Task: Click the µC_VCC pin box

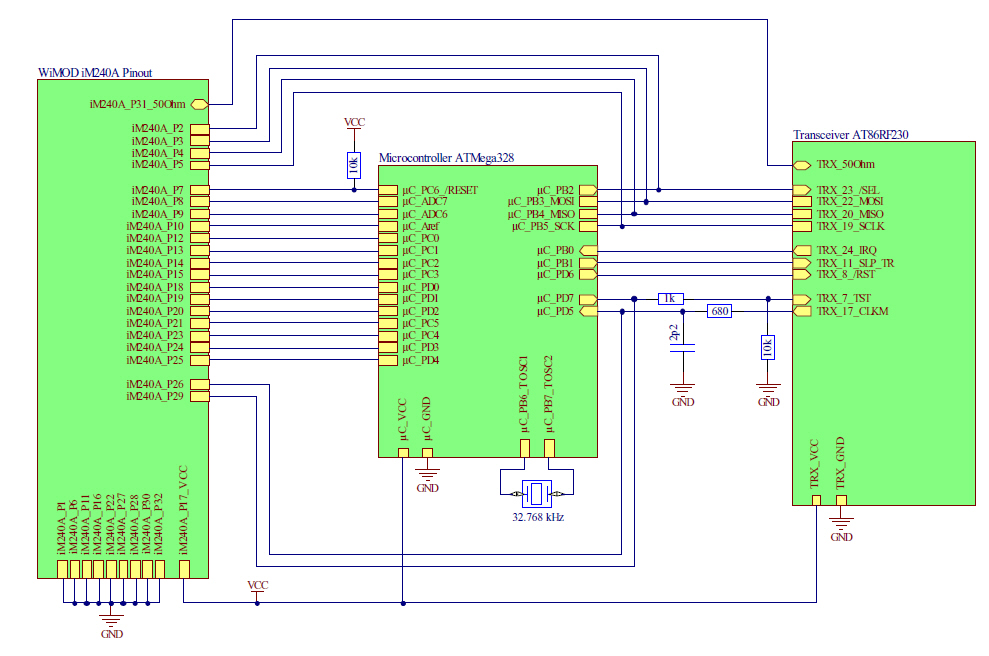Action: tap(403, 452)
